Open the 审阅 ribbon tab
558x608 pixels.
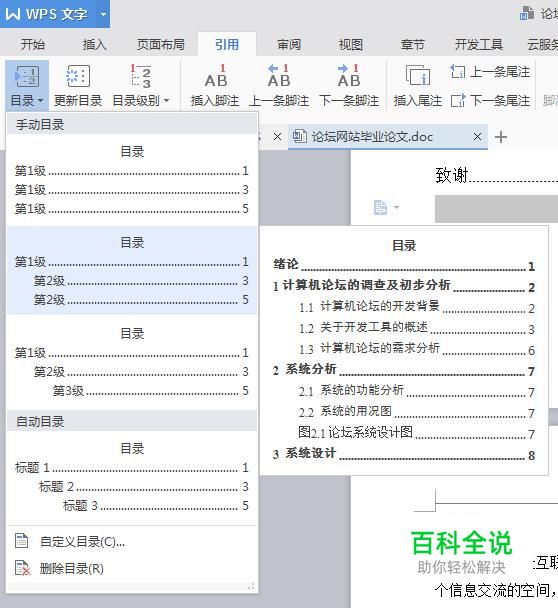coord(289,45)
